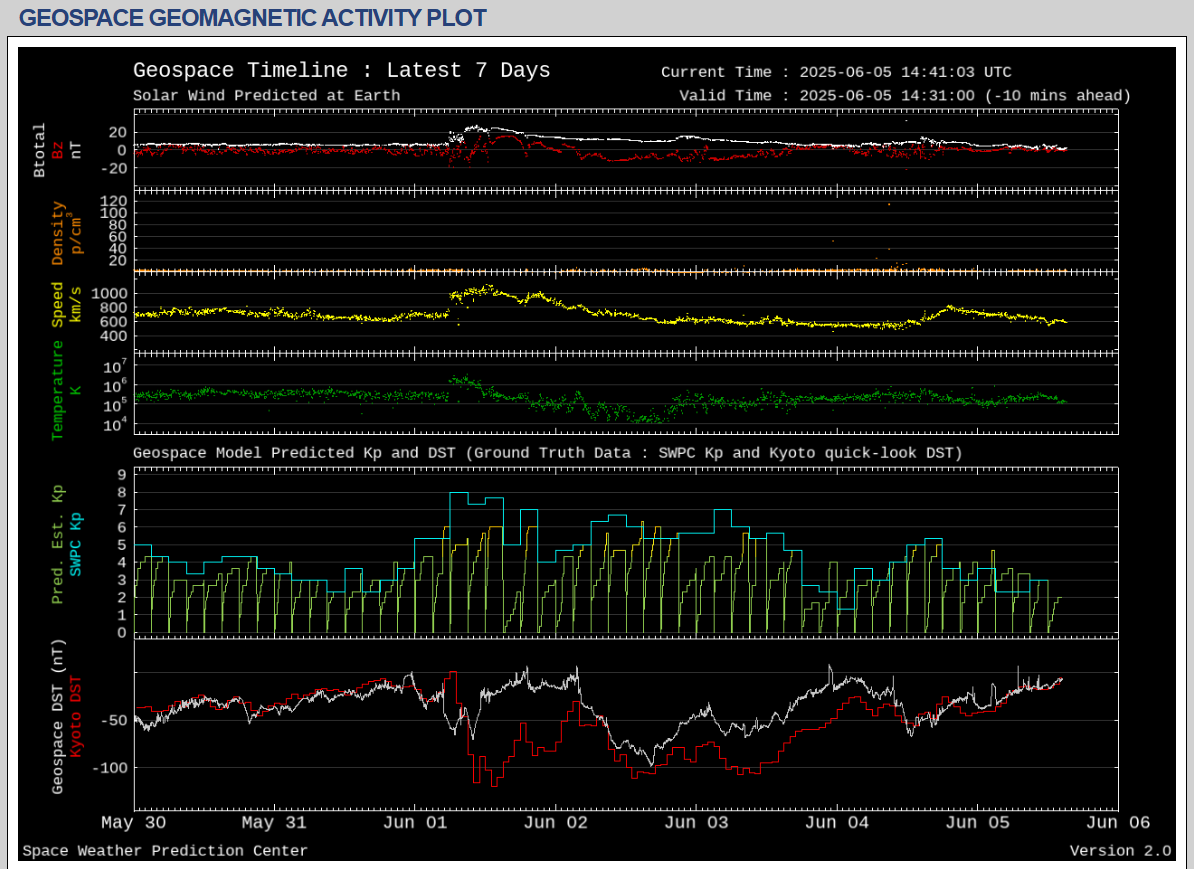Click the Jun 01 date tick label
Viewport: 1194px width, 869px height.
(415, 823)
